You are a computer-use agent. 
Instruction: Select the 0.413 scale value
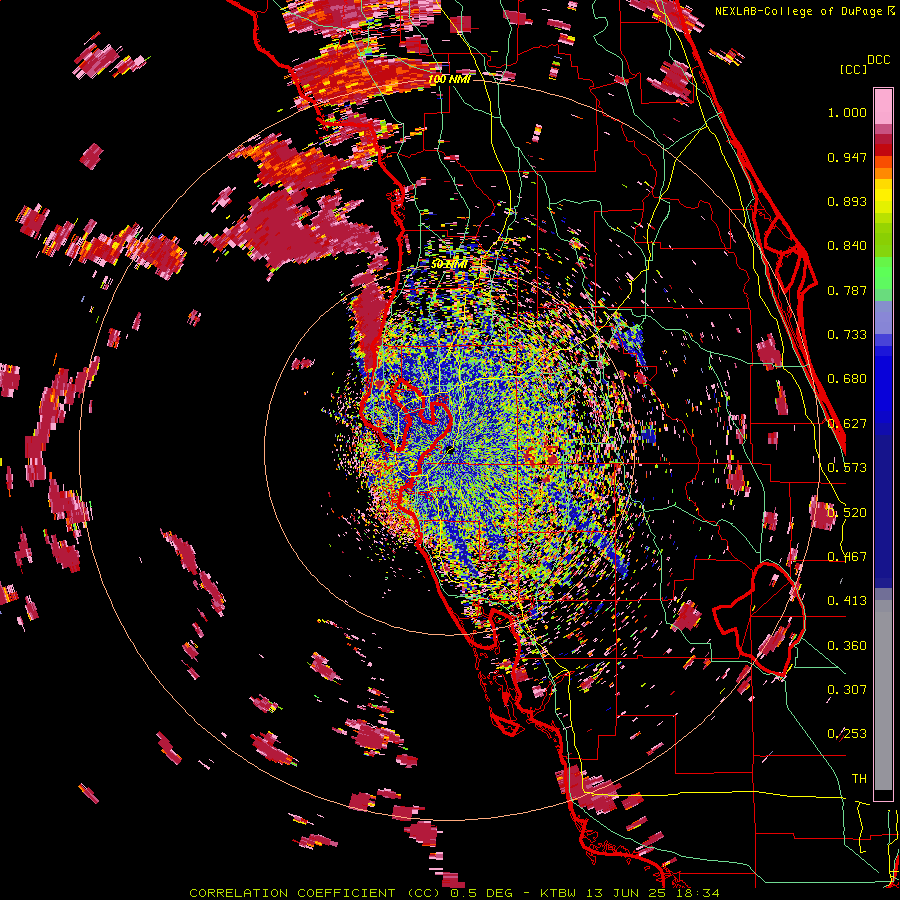point(847,601)
